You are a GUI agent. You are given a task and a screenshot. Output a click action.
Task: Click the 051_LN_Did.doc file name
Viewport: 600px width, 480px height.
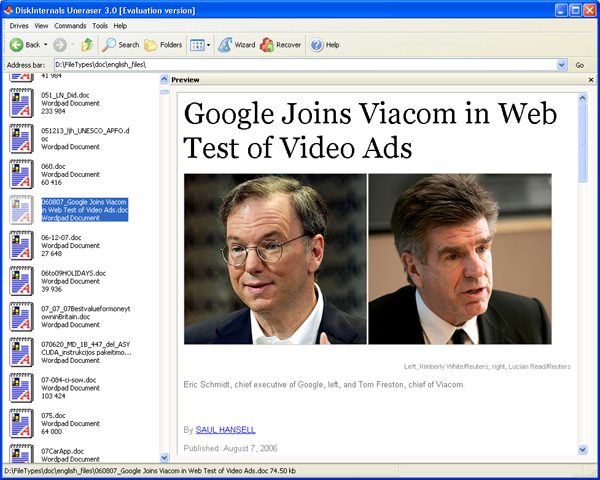tap(65, 95)
